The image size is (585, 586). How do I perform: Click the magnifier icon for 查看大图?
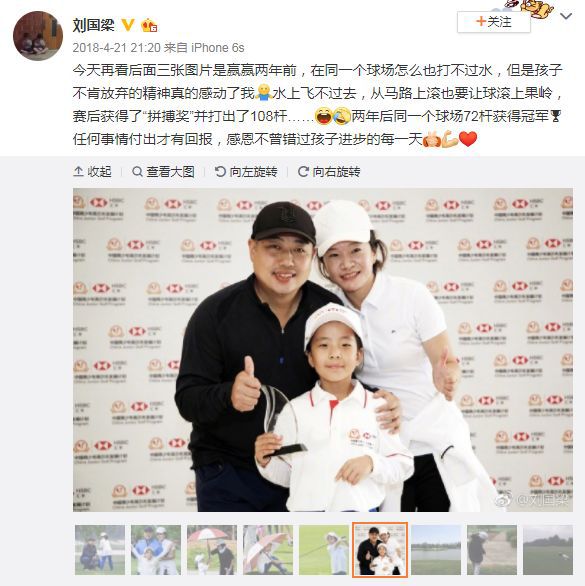[x=137, y=172]
